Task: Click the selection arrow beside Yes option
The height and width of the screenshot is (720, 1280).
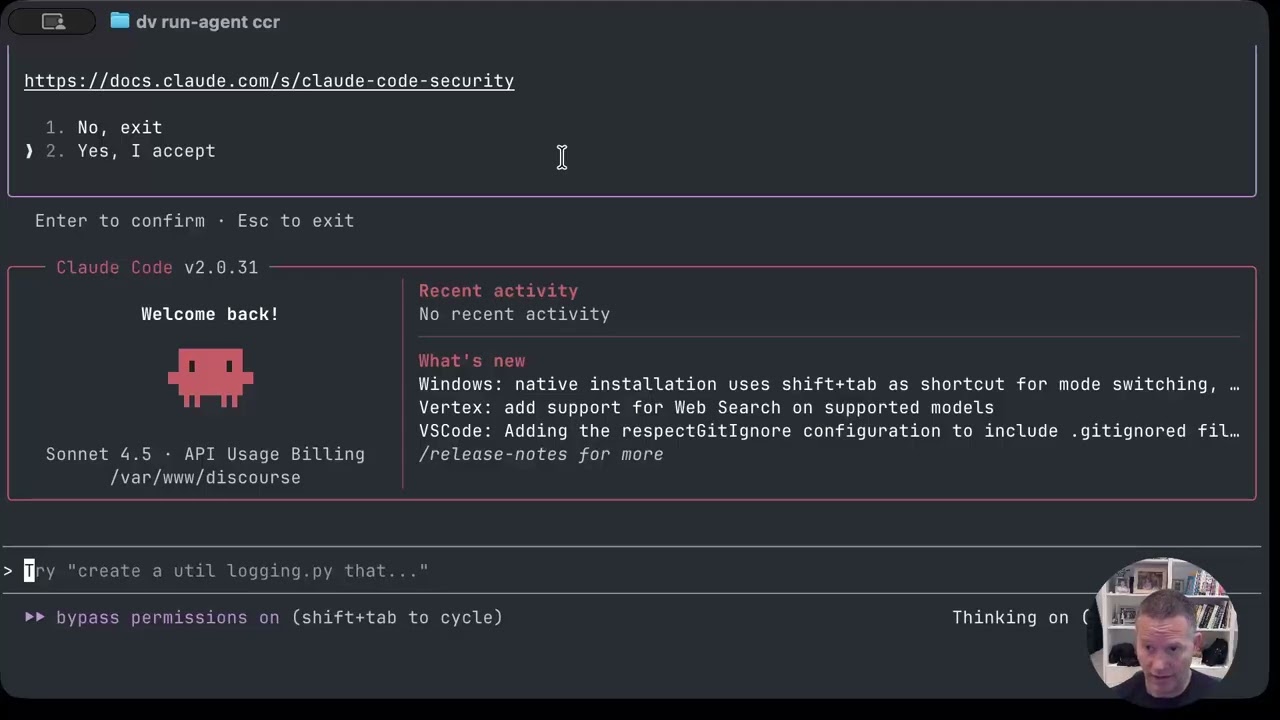Action: [x=29, y=151]
